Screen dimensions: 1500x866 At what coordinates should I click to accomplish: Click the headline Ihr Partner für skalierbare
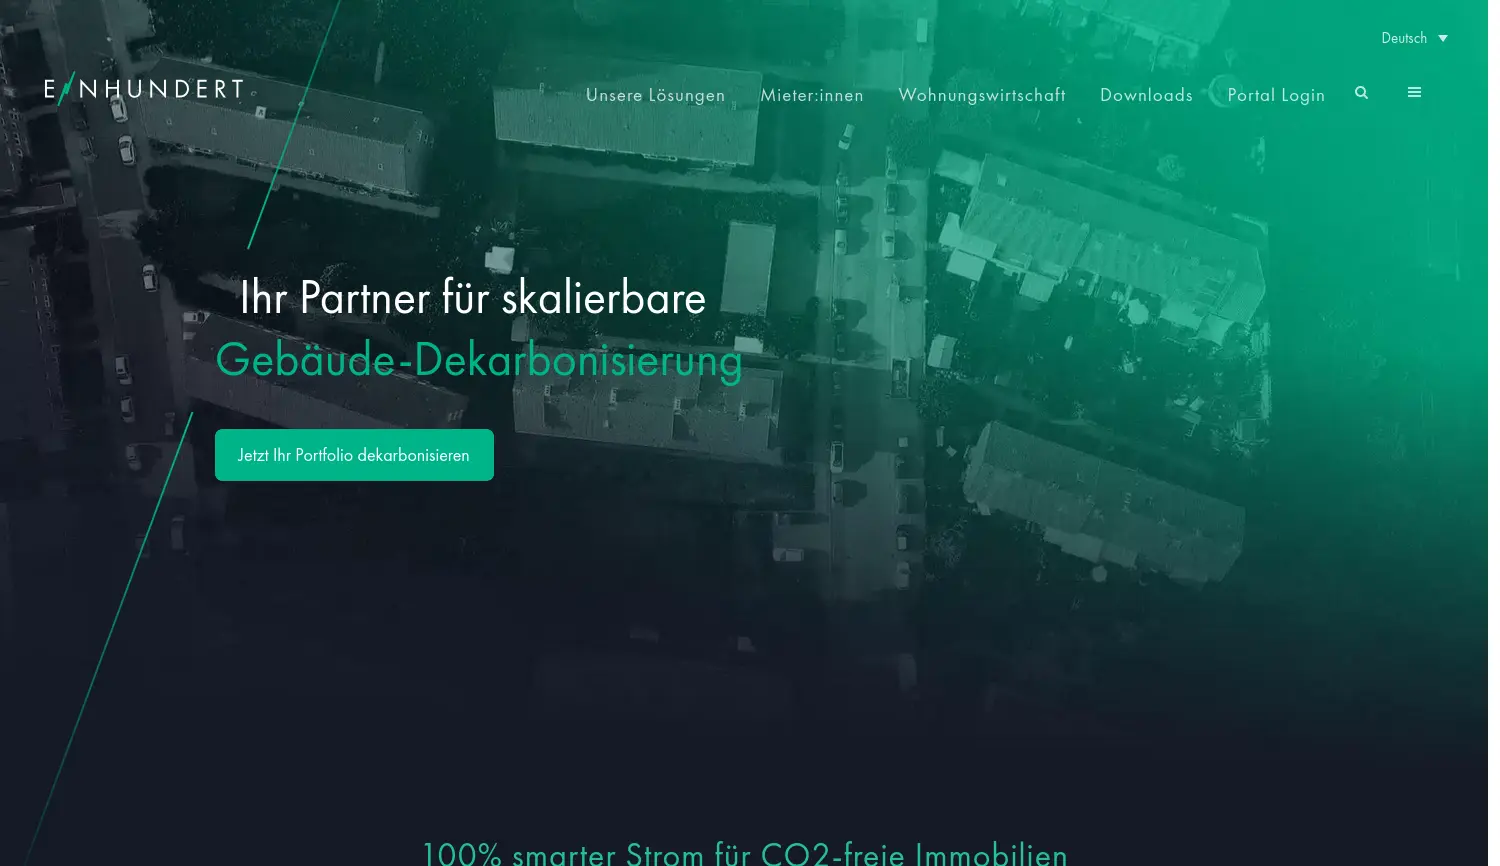pyautogui.click(x=472, y=298)
